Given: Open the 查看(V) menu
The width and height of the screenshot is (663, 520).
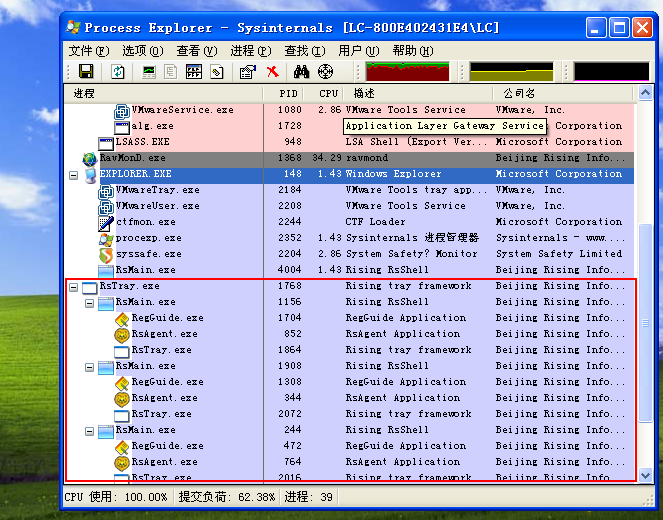Looking at the screenshot, I should [x=197, y=51].
